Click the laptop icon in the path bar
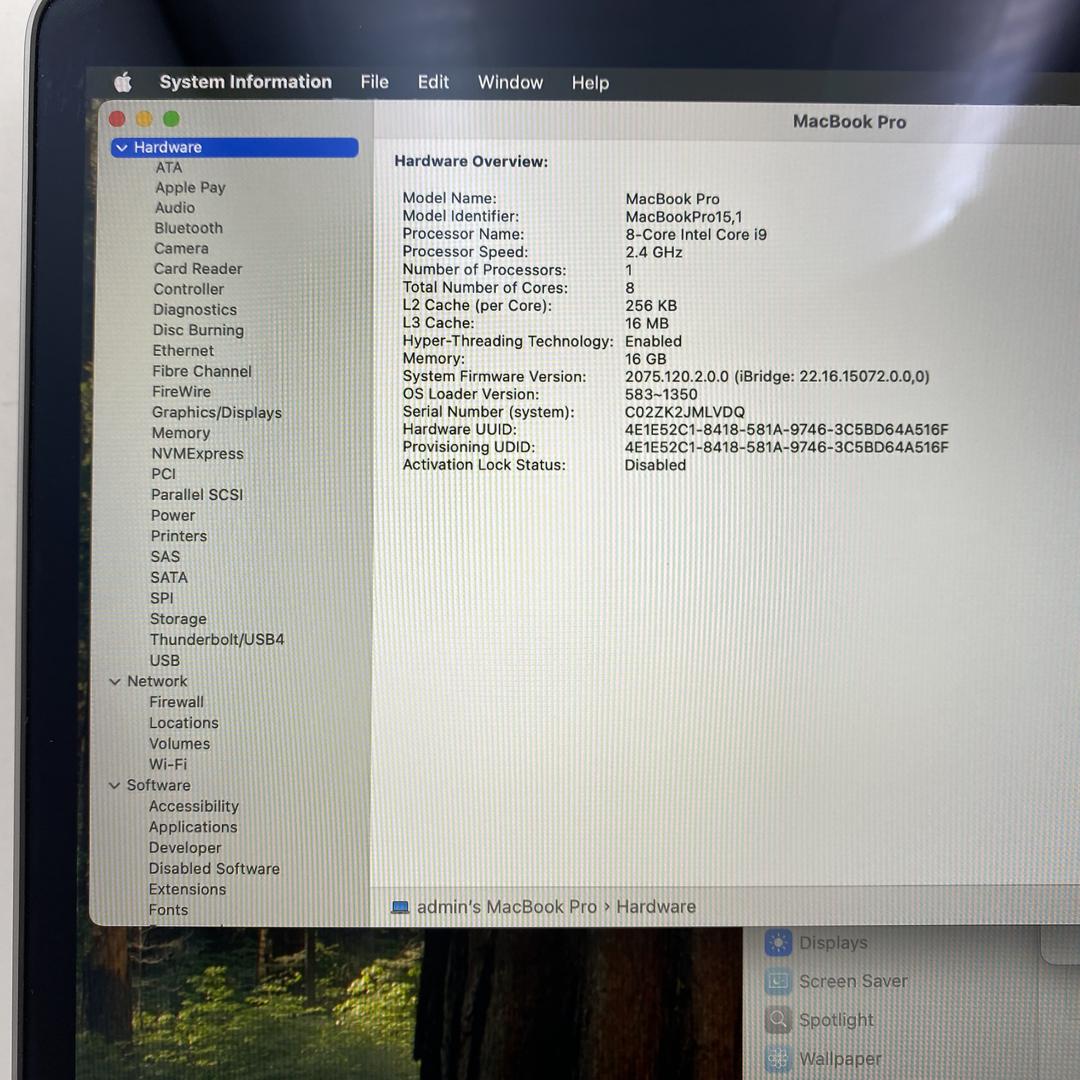This screenshot has height=1080, width=1080. (x=400, y=907)
